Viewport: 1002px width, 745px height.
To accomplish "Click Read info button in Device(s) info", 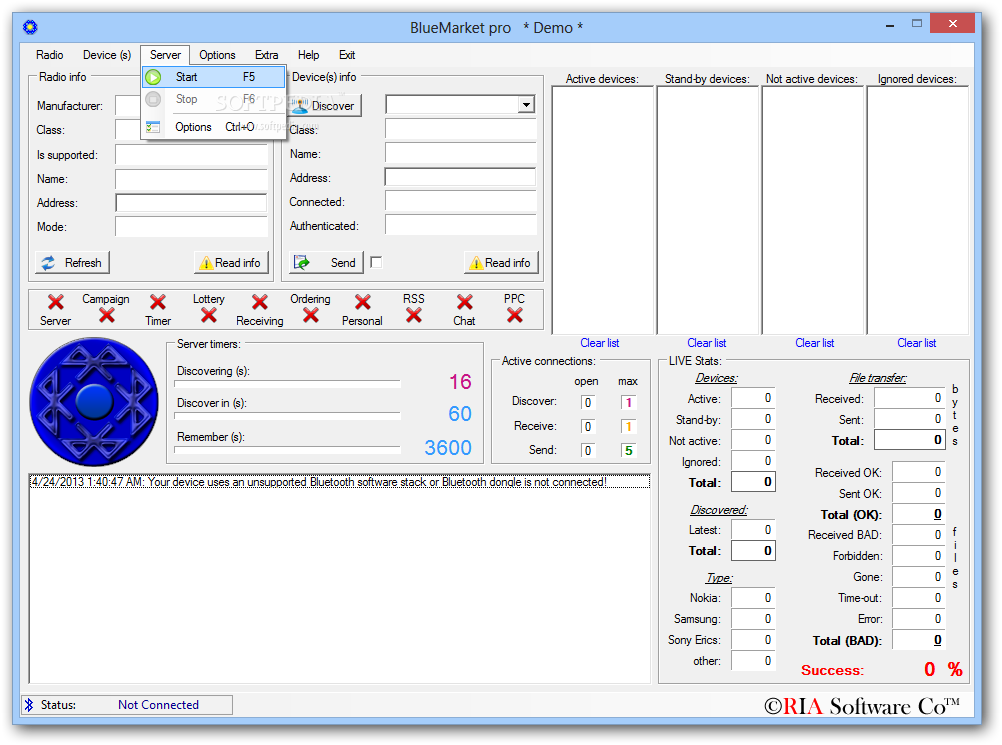I will pyautogui.click(x=501, y=263).
